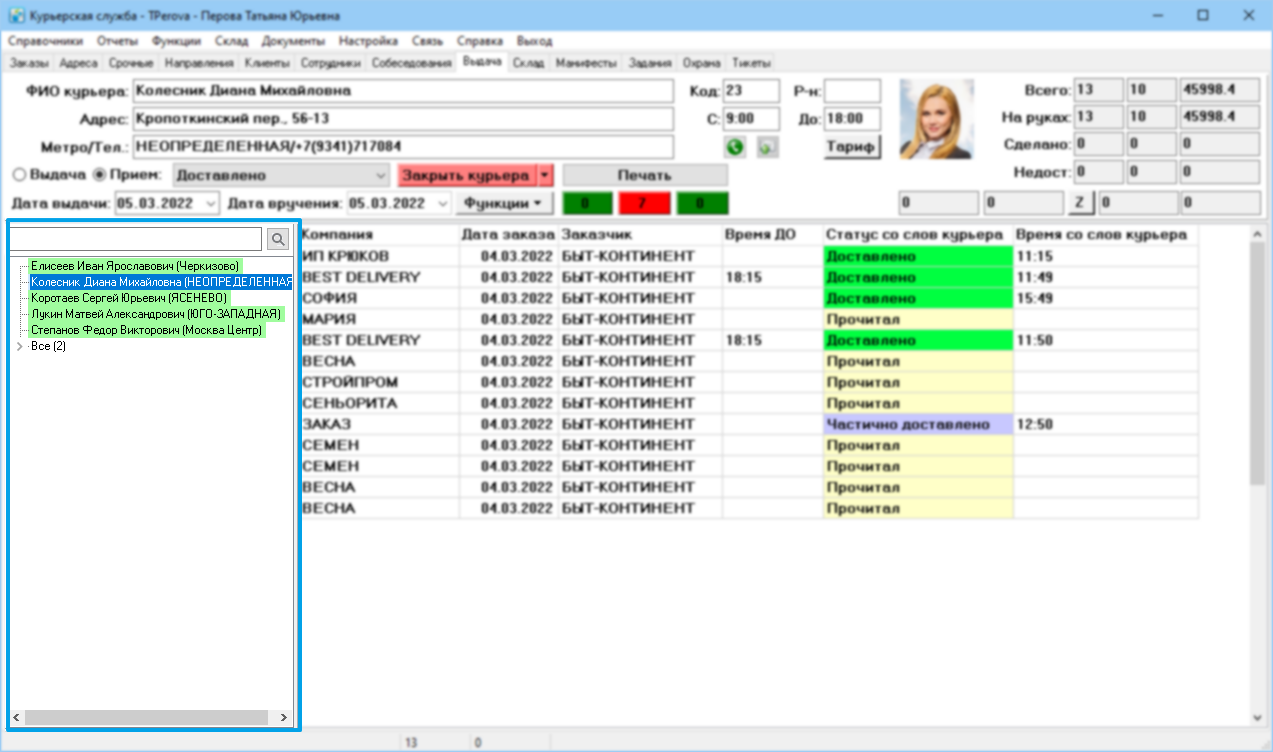Select the Выдача radio button
1273x752 pixels.
[x=19, y=175]
